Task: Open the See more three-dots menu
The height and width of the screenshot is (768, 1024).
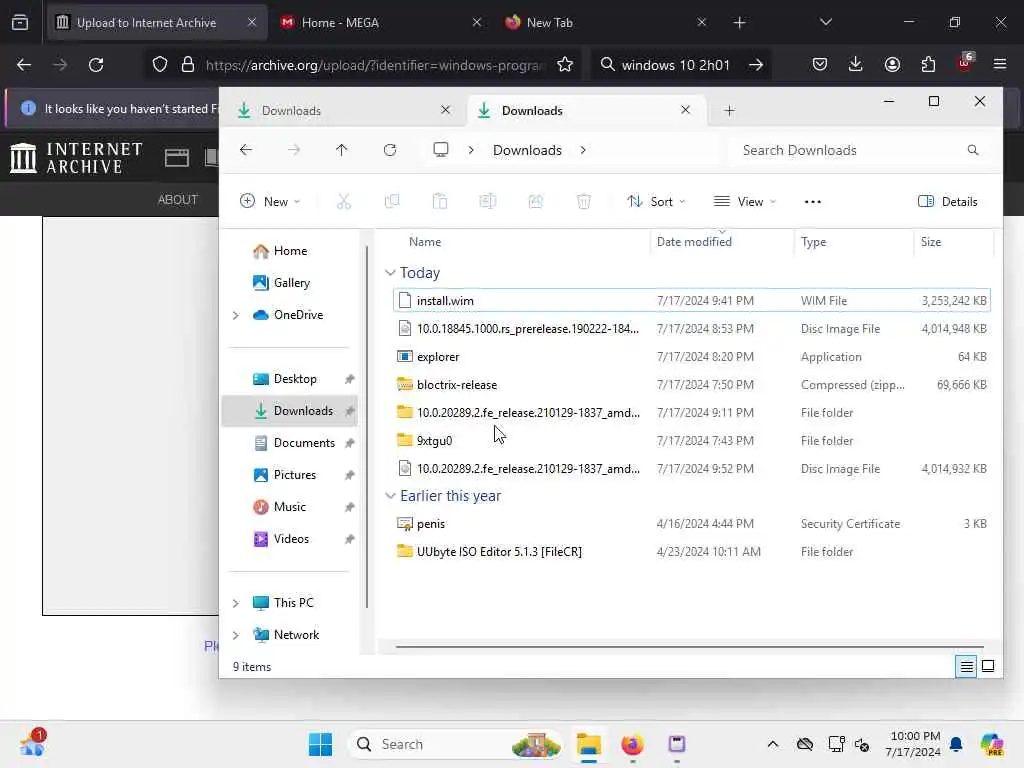Action: coord(812,202)
